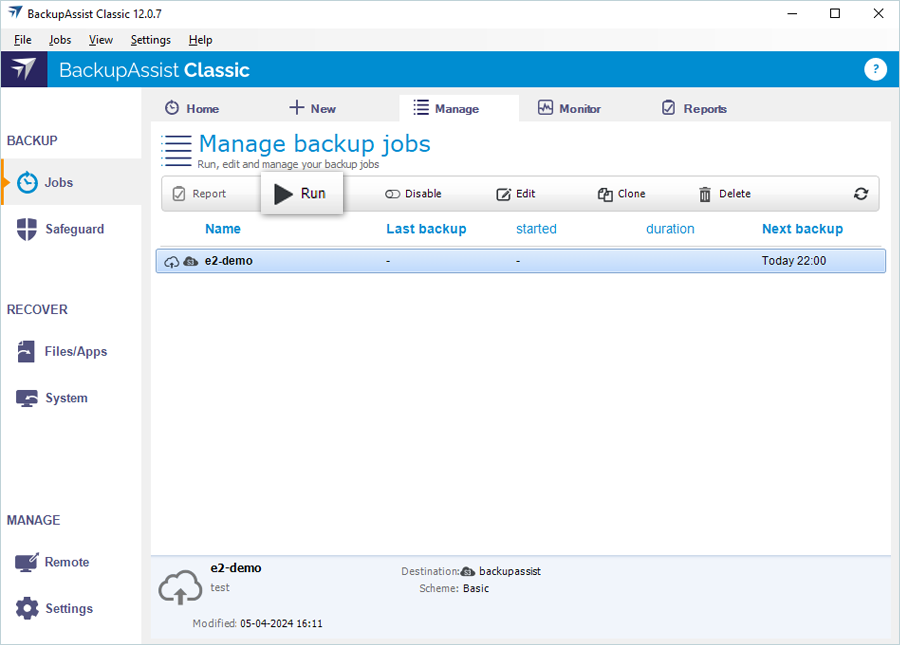900x645 pixels.
Task: Switch to the Reports tab
Action: pyautogui.click(x=694, y=108)
